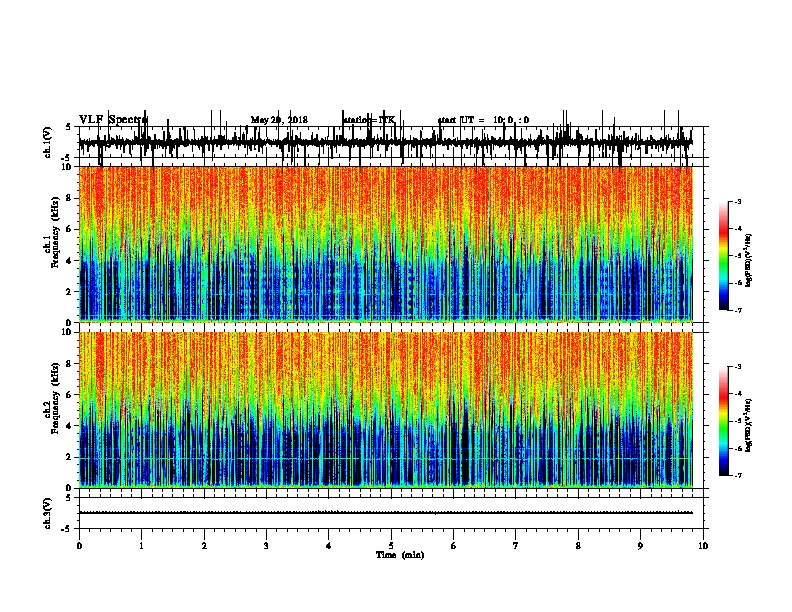The width and height of the screenshot is (792, 612).
Task: Click time axis tick label '10'
Action: [x=703, y=546]
